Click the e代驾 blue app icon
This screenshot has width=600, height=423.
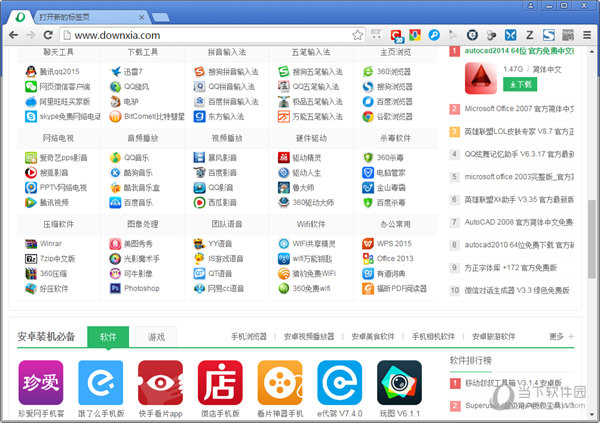click(340, 382)
